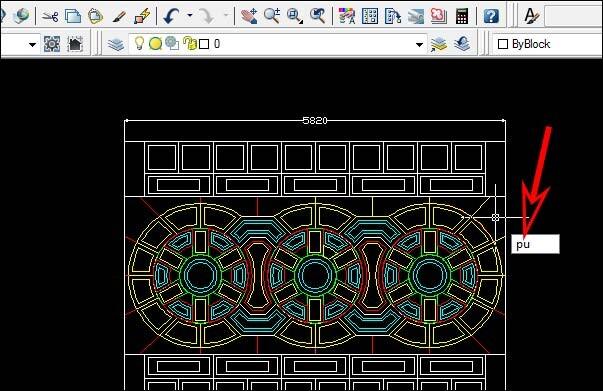The height and width of the screenshot is (391, 603).
Task: Select the 5820 dimension text
Action: [x=315, y=121]
